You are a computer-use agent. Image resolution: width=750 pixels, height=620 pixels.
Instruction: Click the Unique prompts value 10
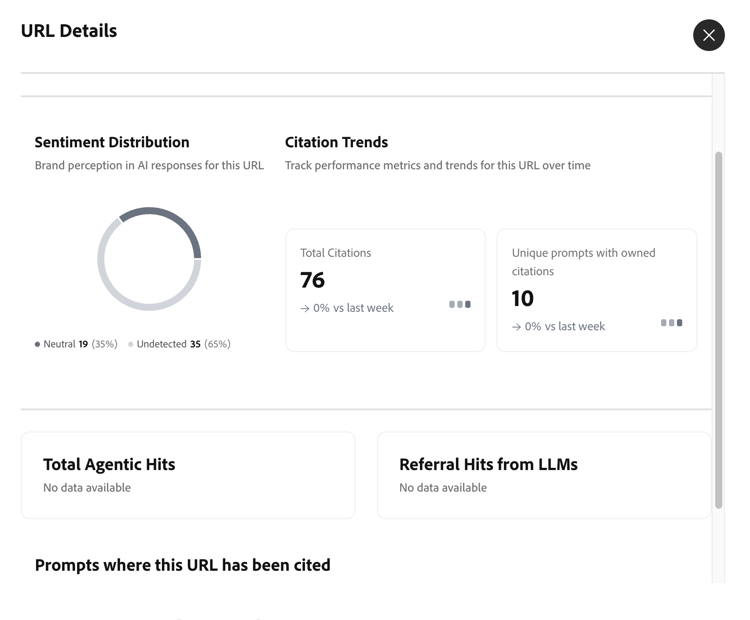pos(523,298)
